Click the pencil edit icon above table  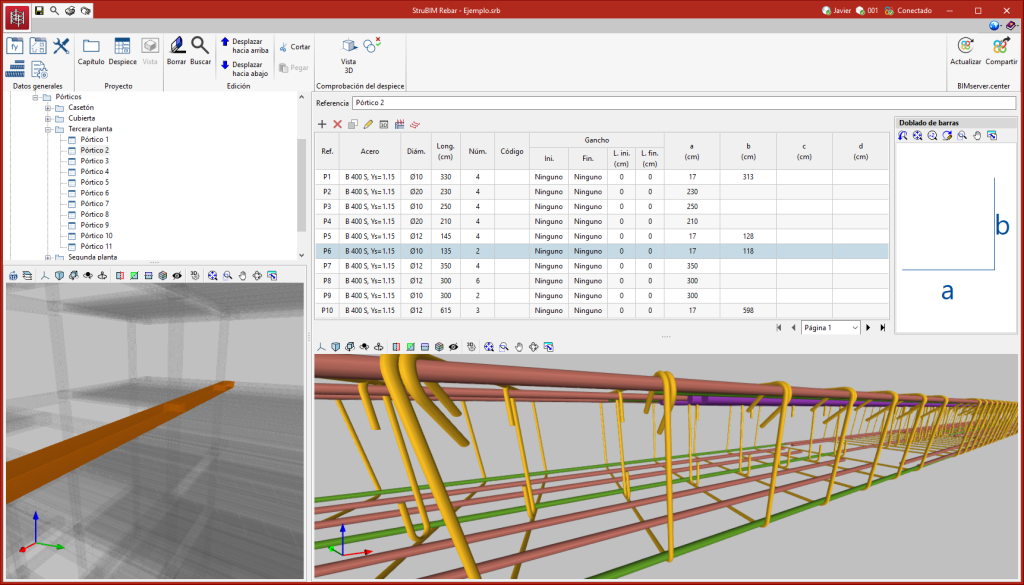(368, 124)
